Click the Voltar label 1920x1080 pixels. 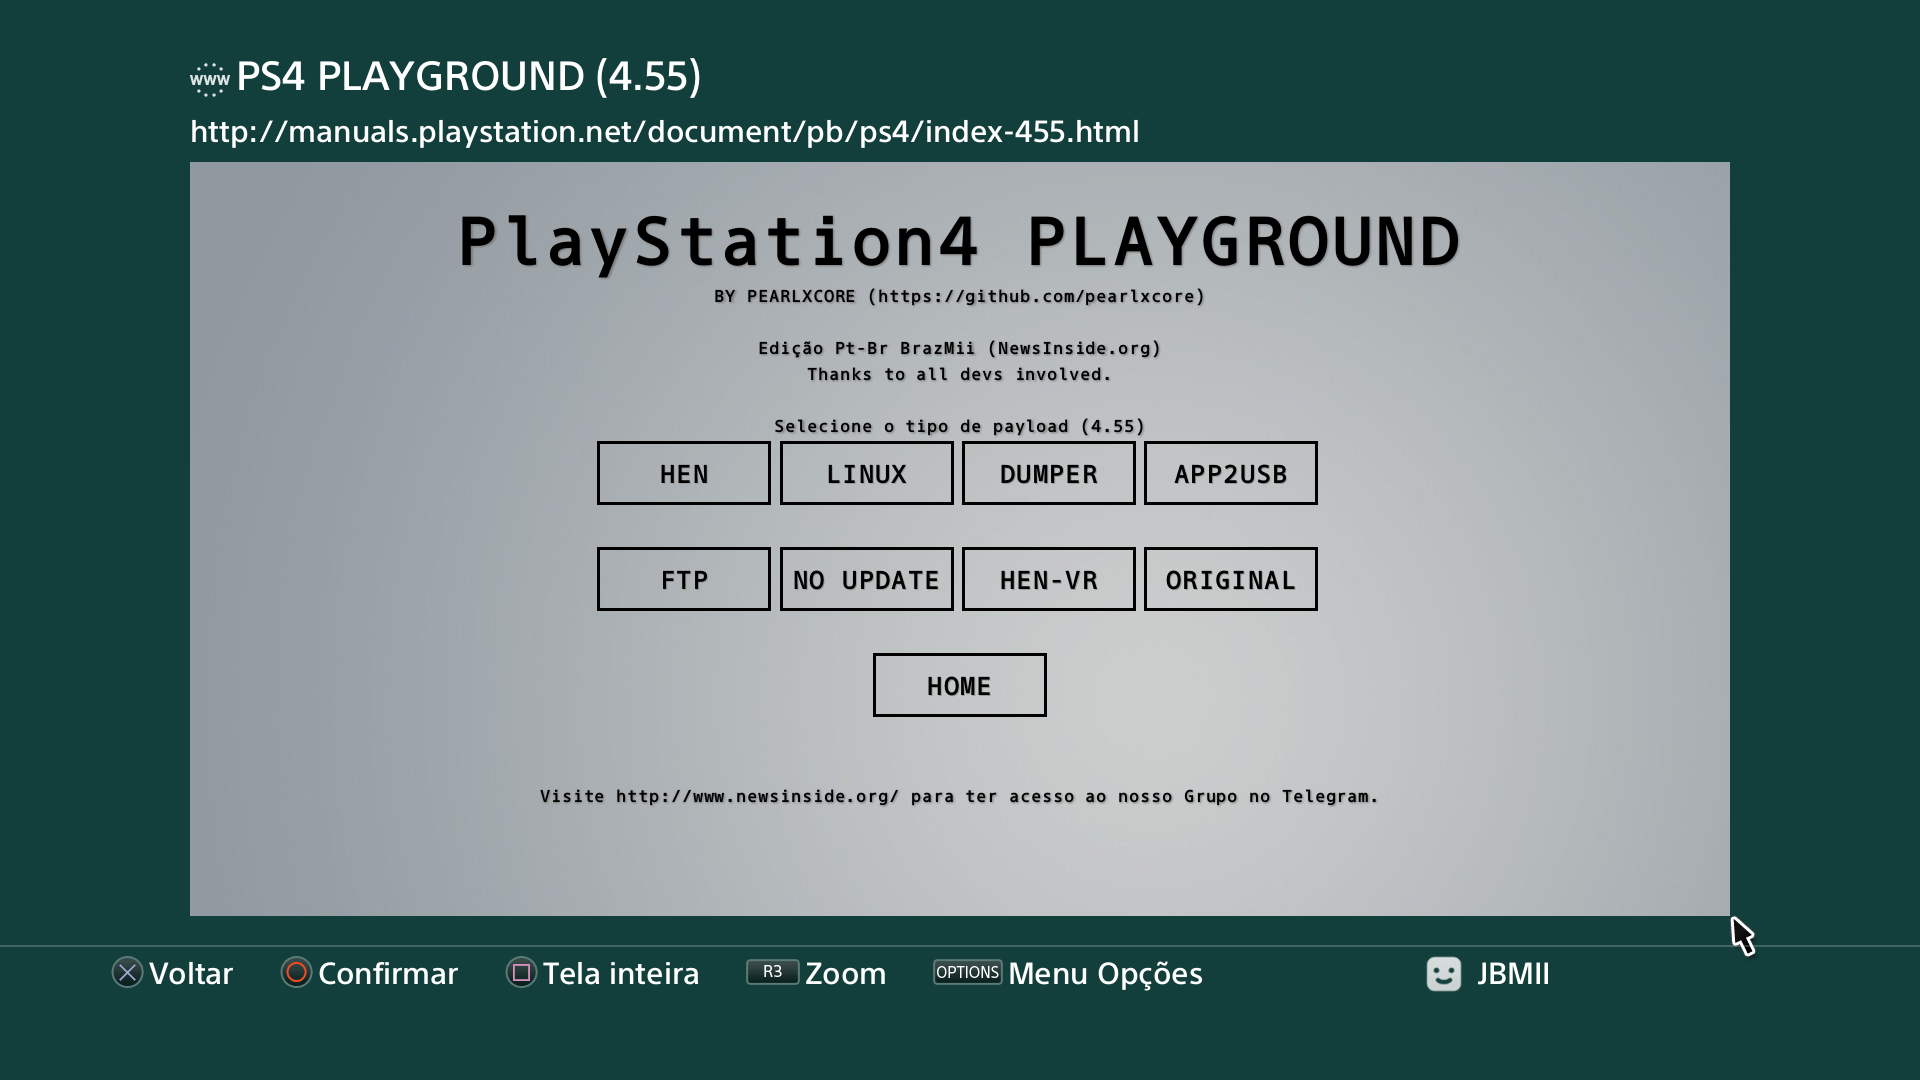click(191, 974)
